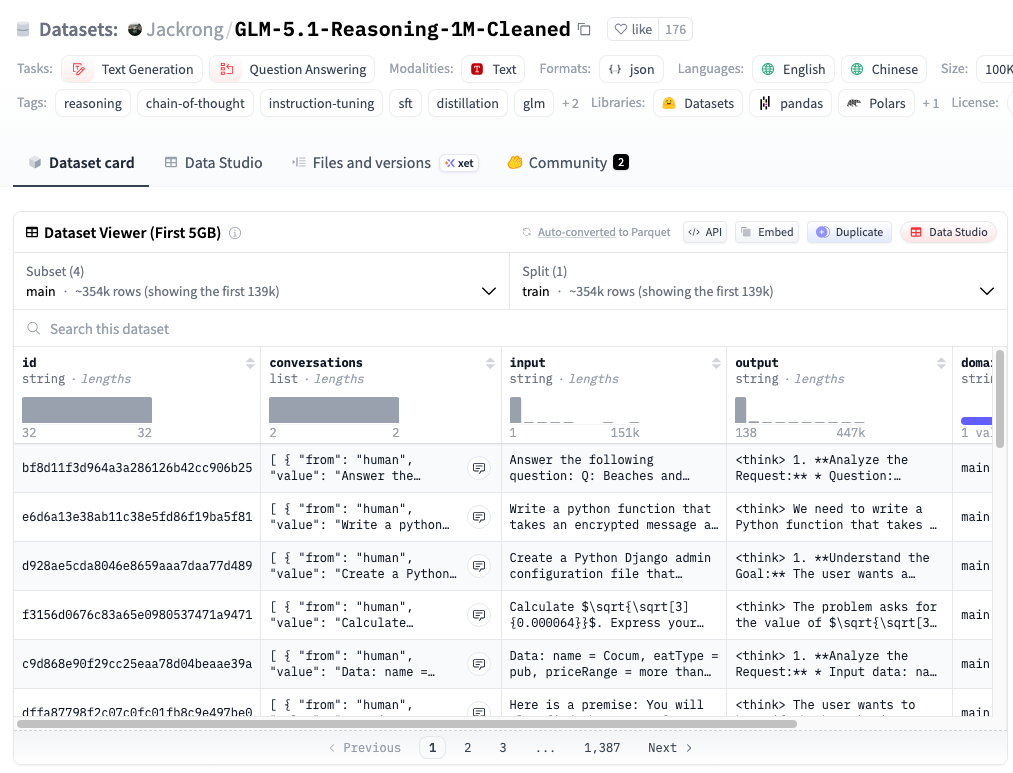Open conversation viewer icon for f3156d06 row
Image resolution: width=1013 pixels, height=773 pixels.
[479, 615]
